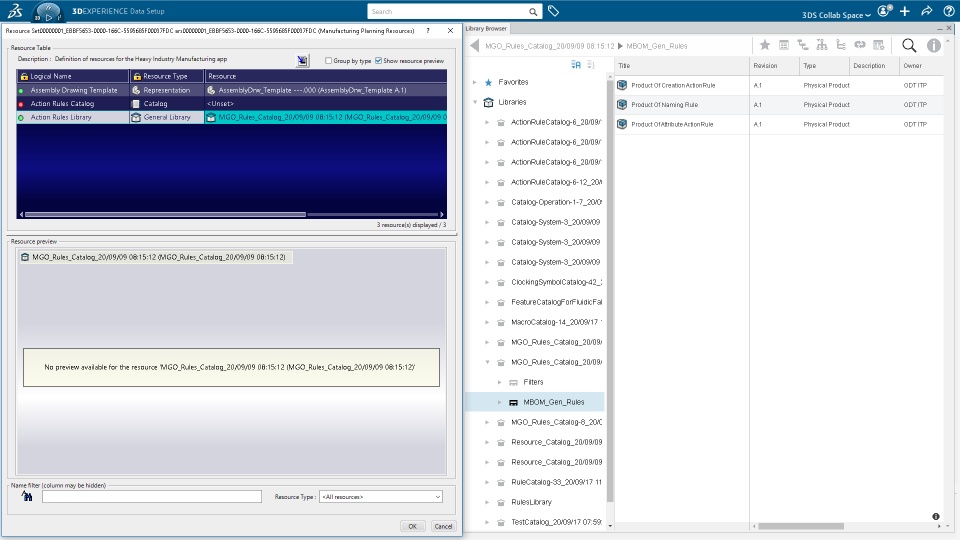Image resolution: width=960 pixels, height=540 pixels.
Task: Click the Resource Type column header
Action: click(x=167, y=76)
